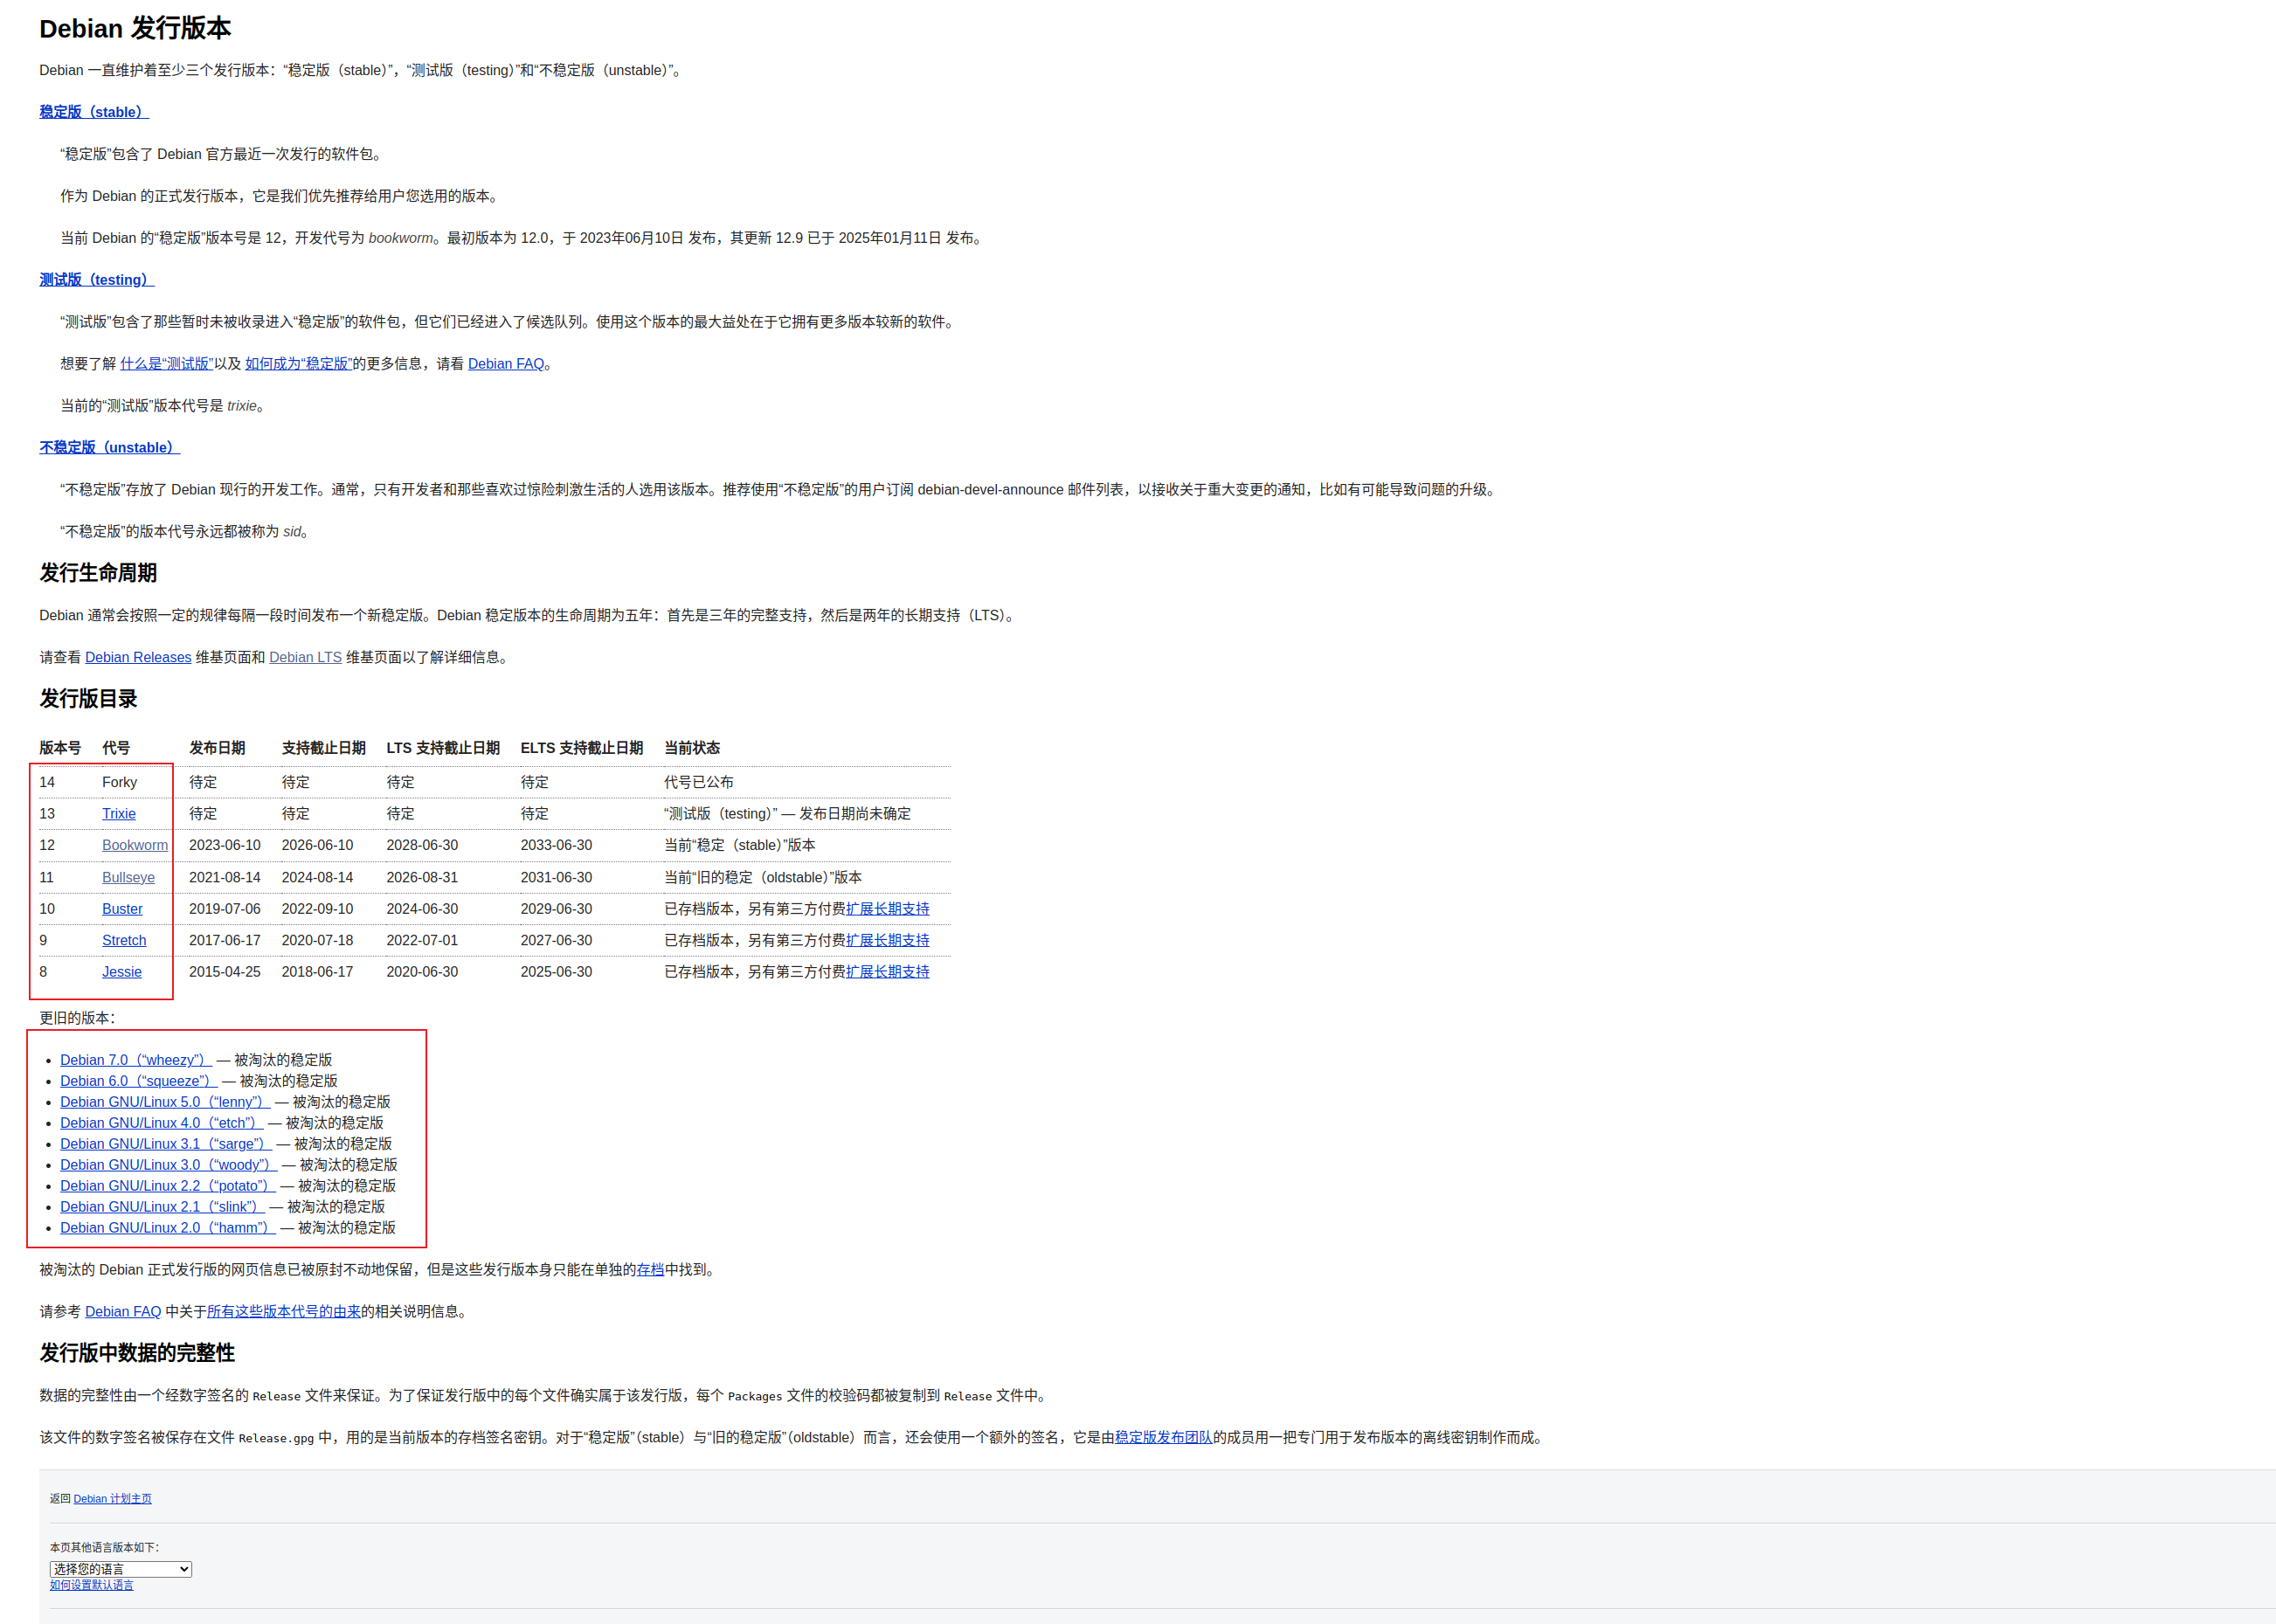Open Debian GNU/Linux 3.0 ("woody") link

[169, 1165]
